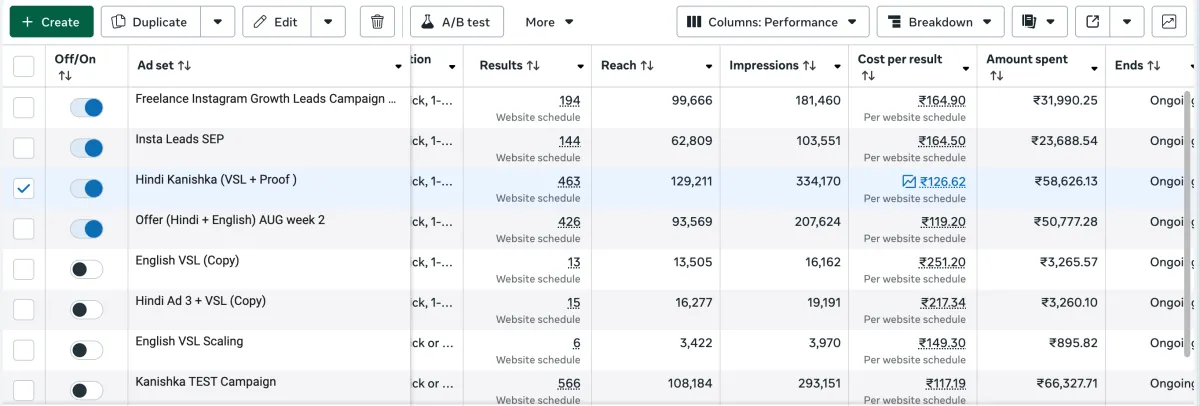Tick the select-all header checkbox
Viewport: 1200px width, 406px height.
pyautogui.click(x=23, y=66)
